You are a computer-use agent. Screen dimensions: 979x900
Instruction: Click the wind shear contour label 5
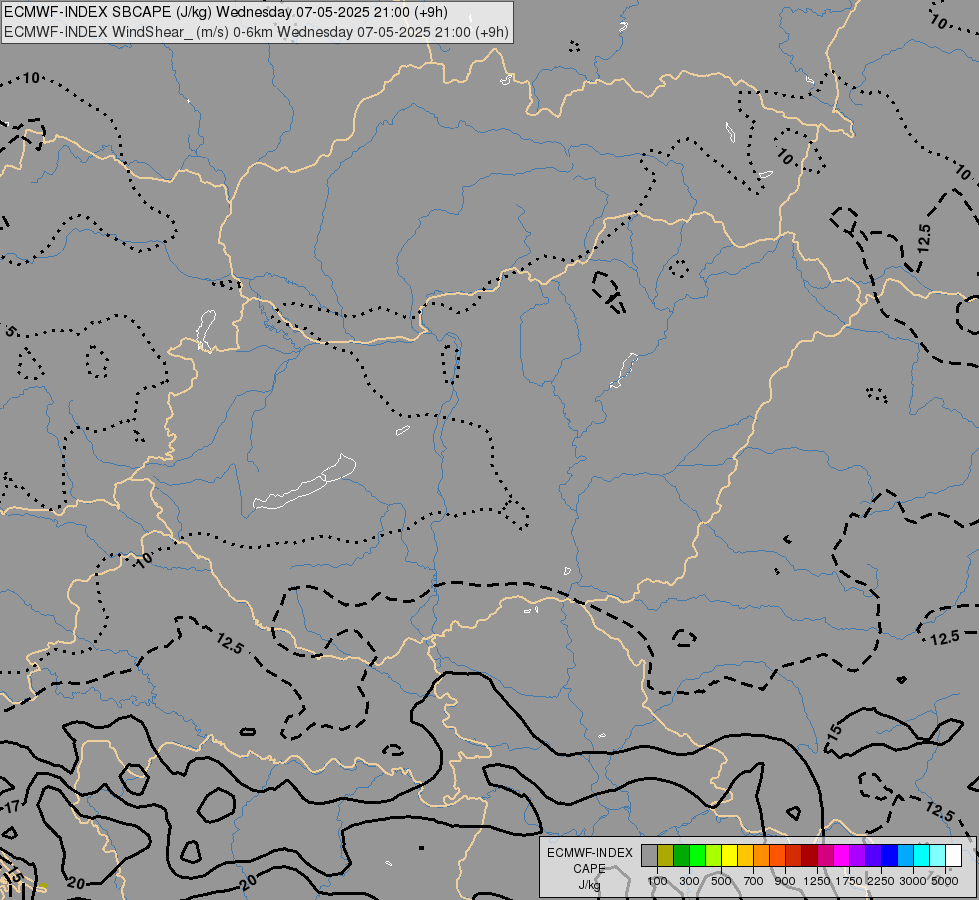[x=10, y=331]
